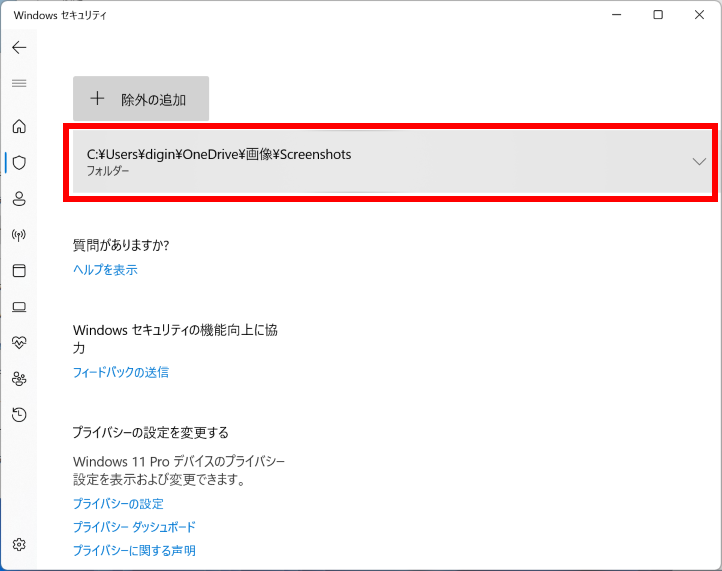Screen dimensions: 722x571
Task: Open Protection history clock icon
Action: 19,414
